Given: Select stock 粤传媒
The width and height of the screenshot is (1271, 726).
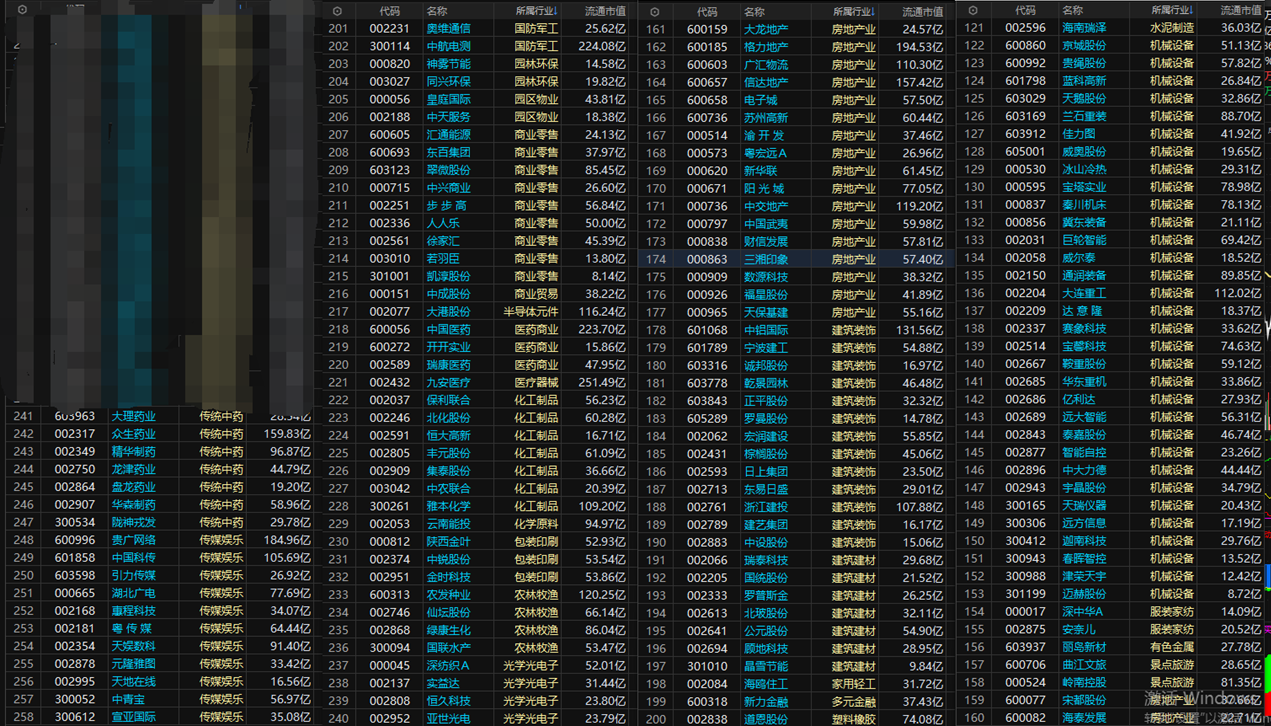Looking at the screenshot, I should pos(131,629).
